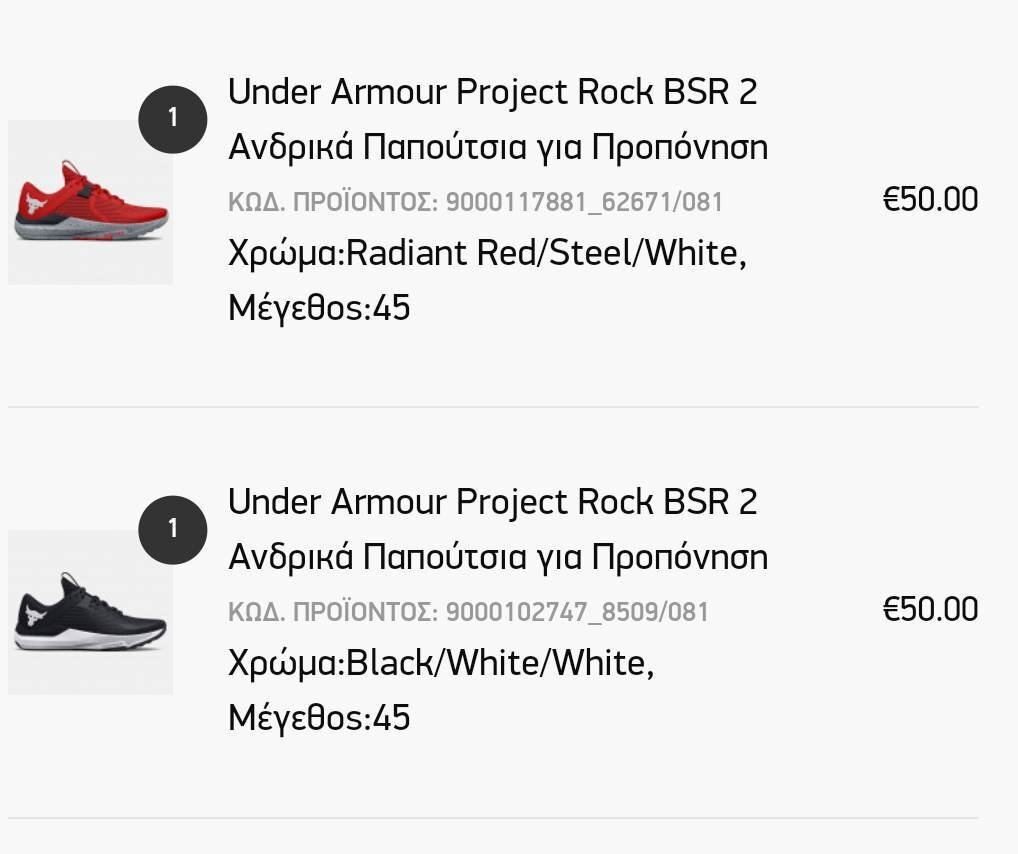Open the Under Armour title of black shoe item
The height and width of the screenshot is (854, 1018).
tap(493, 502)
